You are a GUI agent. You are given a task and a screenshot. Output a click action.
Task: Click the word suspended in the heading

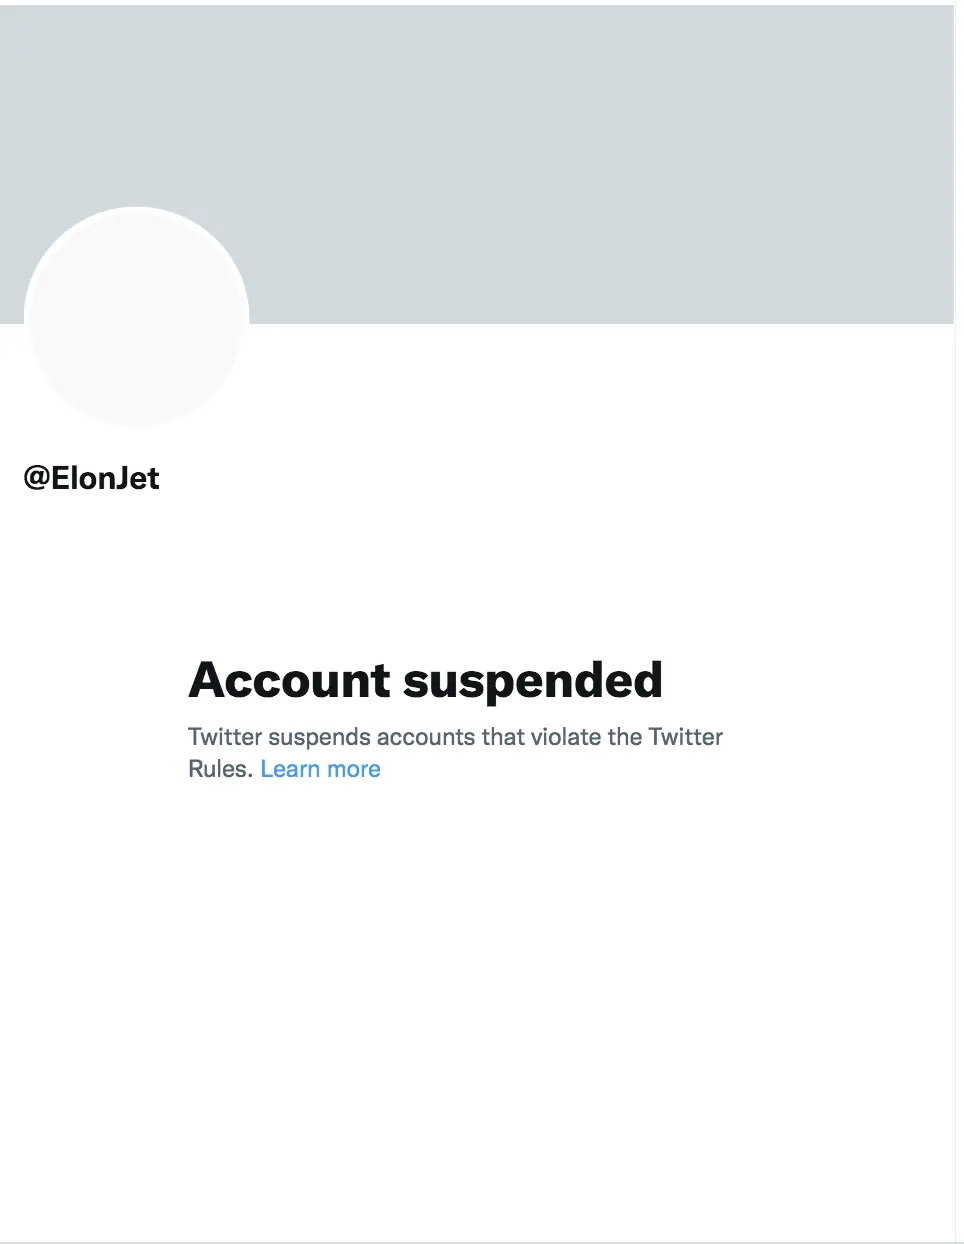coord(533,680)
